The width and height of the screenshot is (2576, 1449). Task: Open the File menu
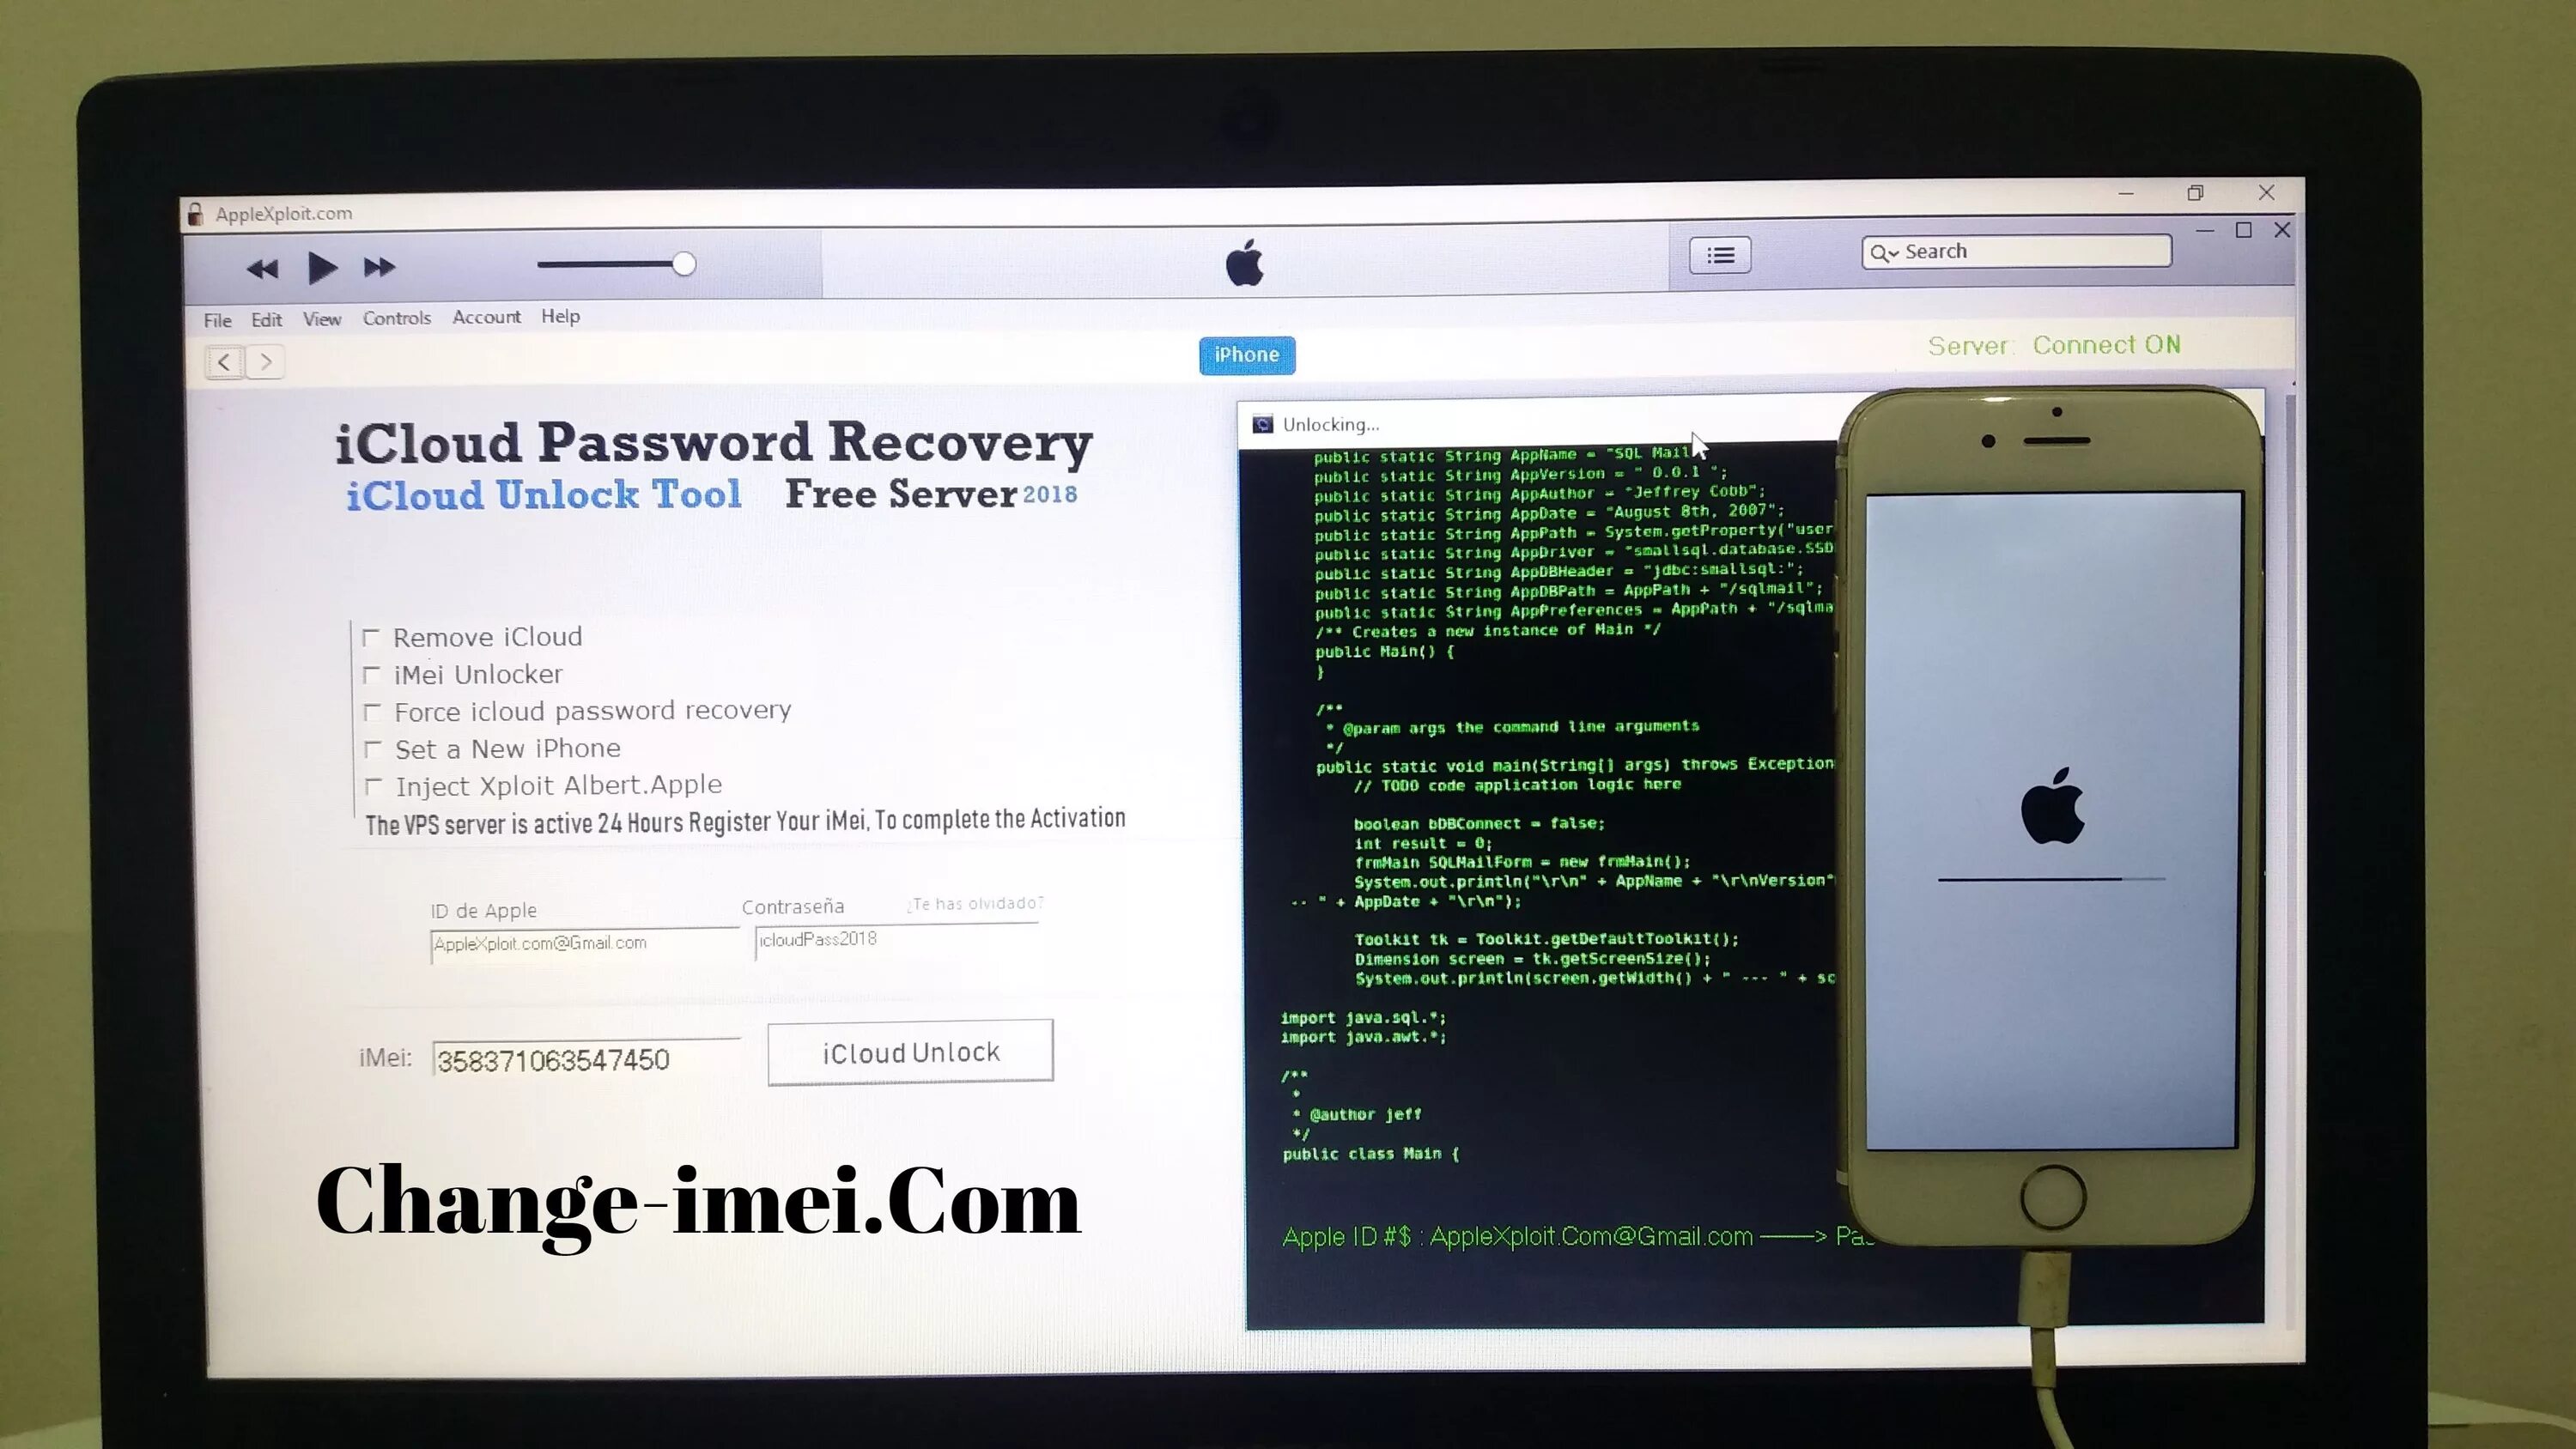[217, 315]
